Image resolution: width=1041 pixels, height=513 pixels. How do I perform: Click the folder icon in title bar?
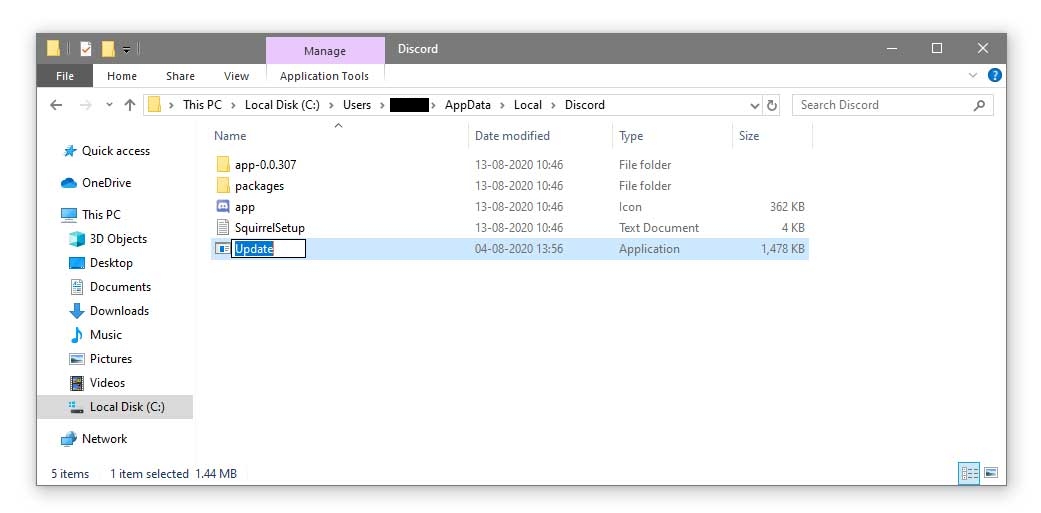coord(54,48)
